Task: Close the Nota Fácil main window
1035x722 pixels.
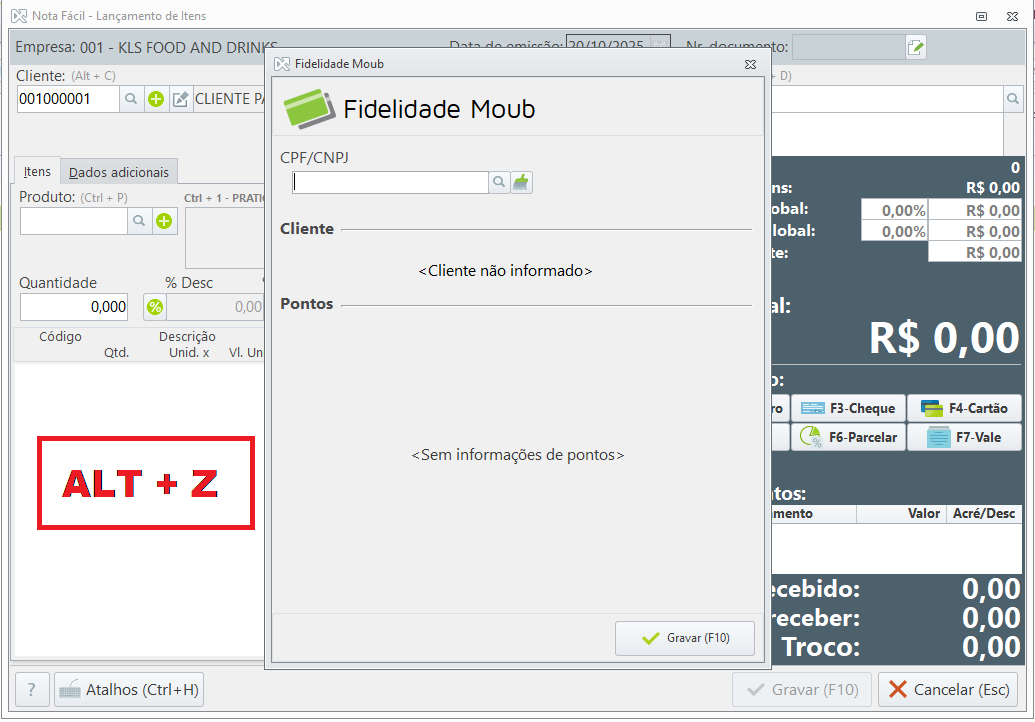Action: pos(1013,16)
